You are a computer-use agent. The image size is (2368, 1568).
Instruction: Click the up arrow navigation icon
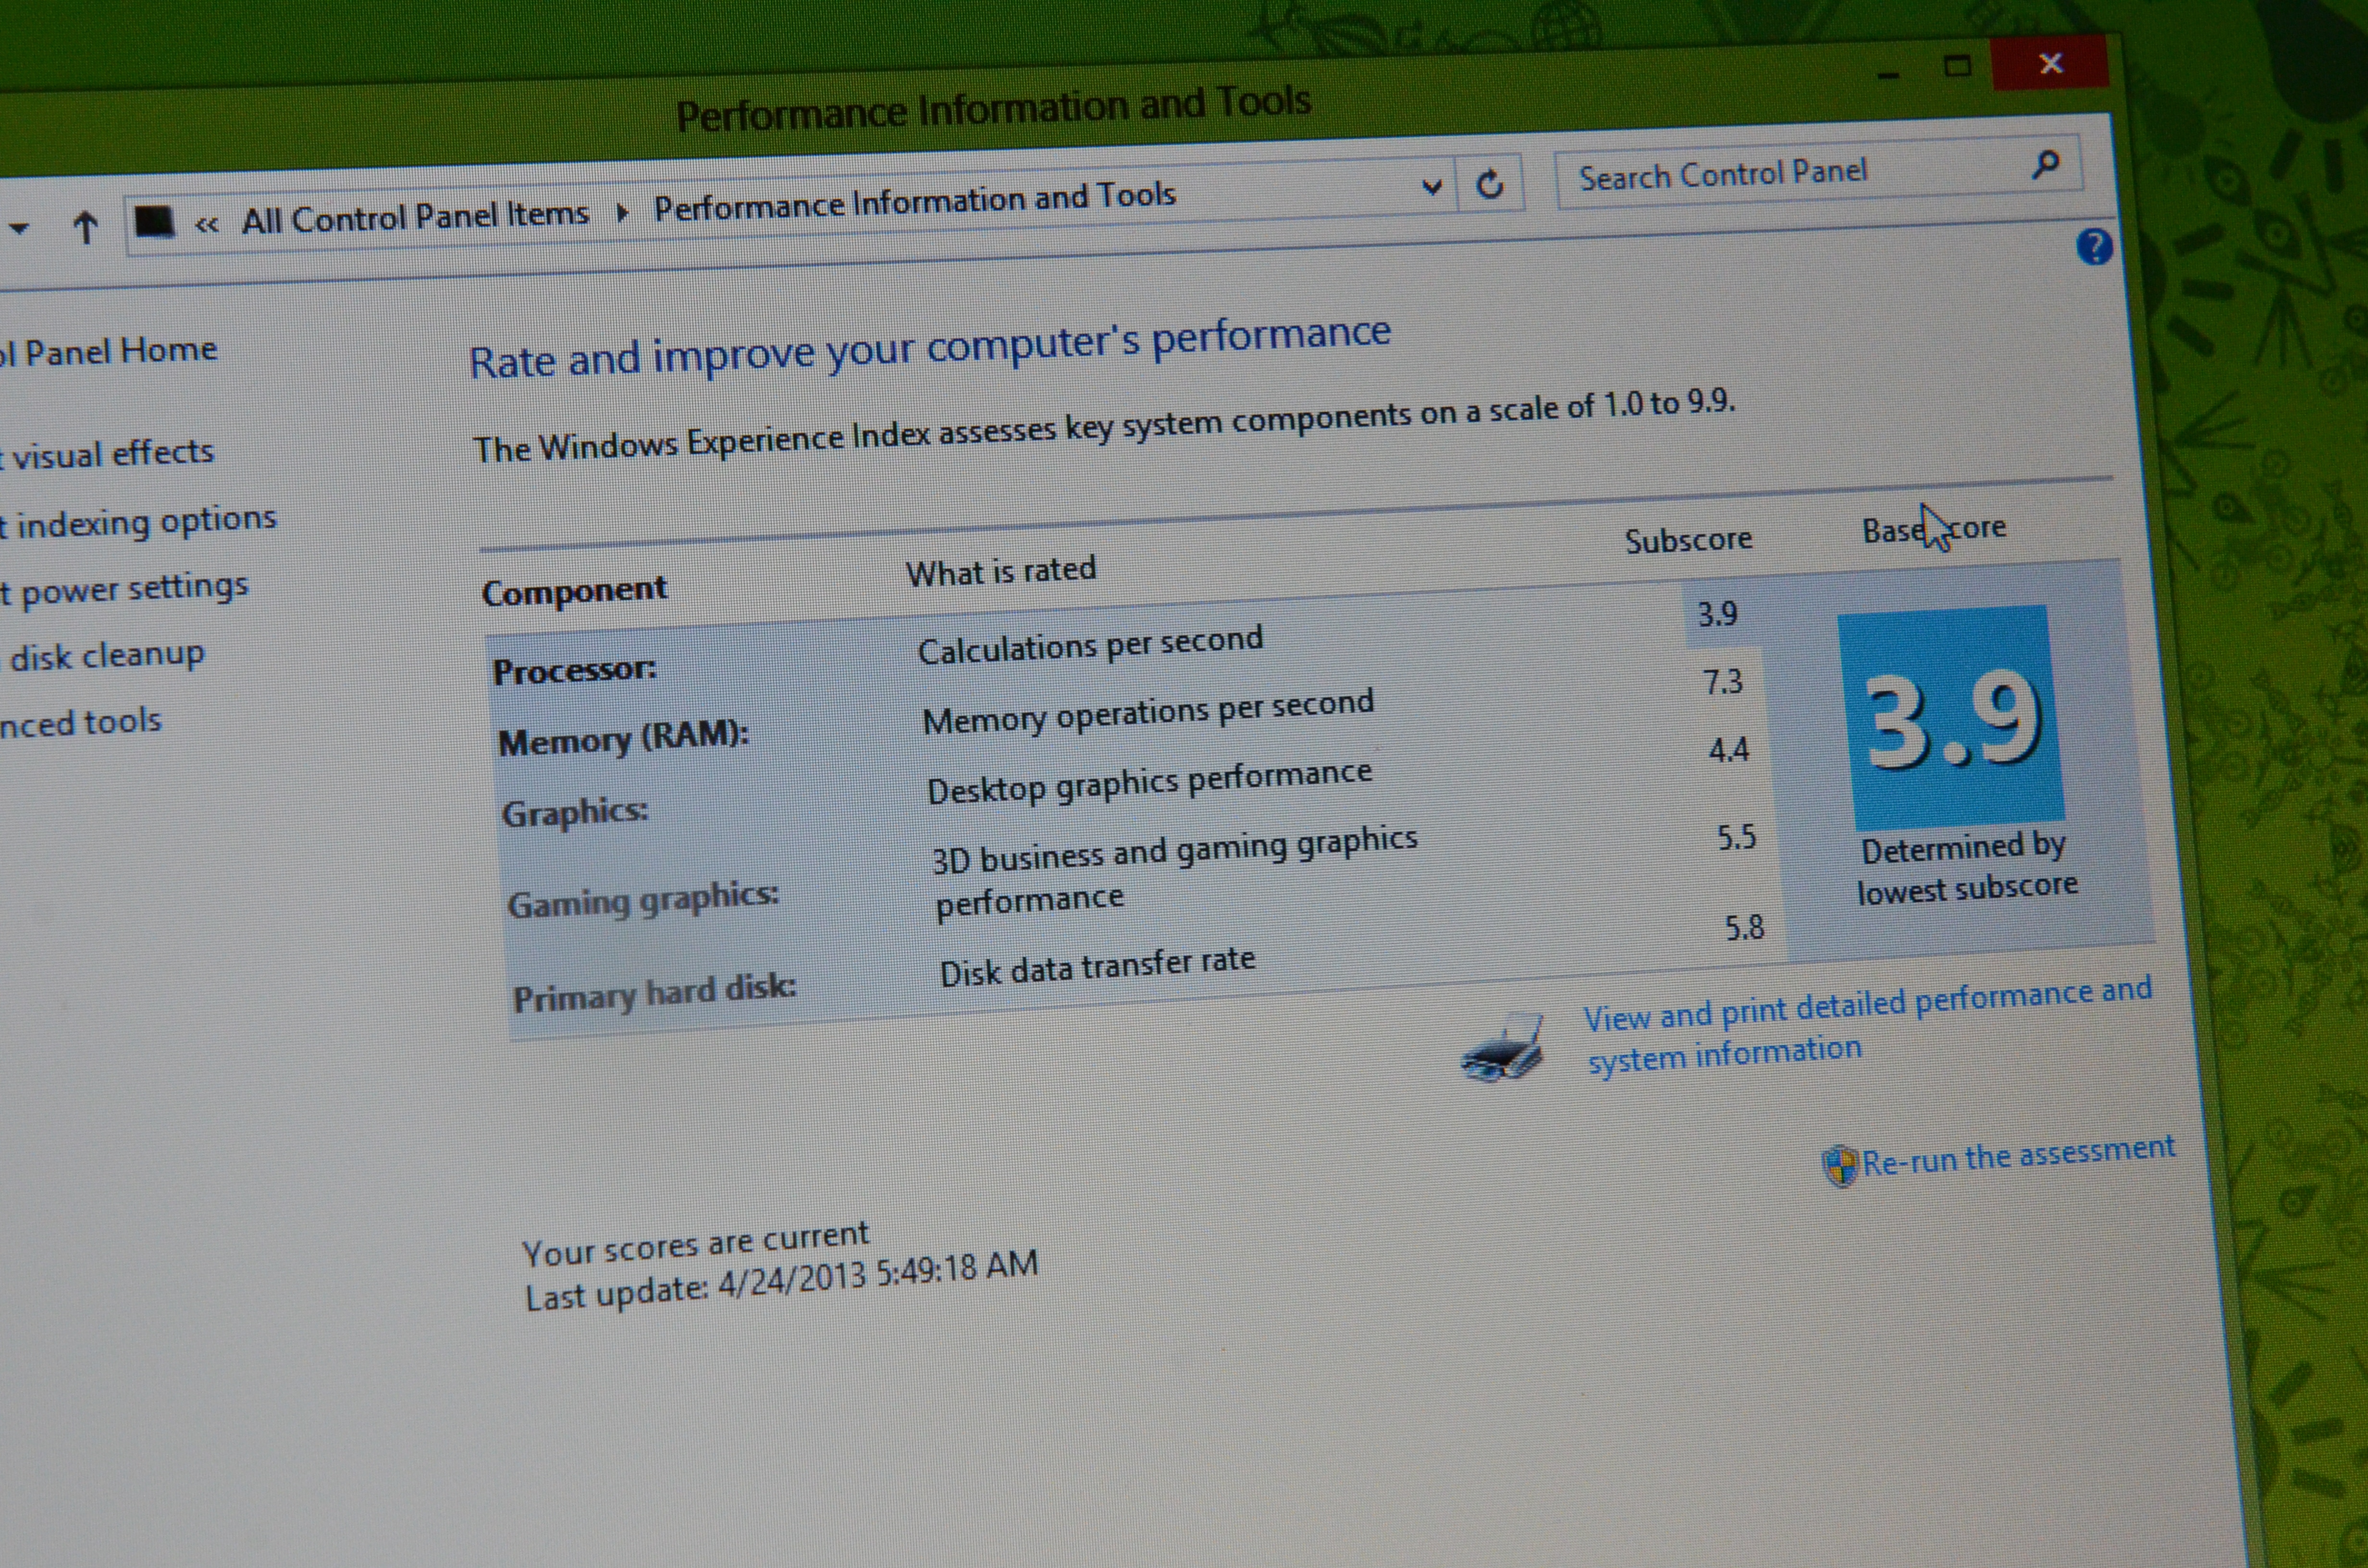86,228
